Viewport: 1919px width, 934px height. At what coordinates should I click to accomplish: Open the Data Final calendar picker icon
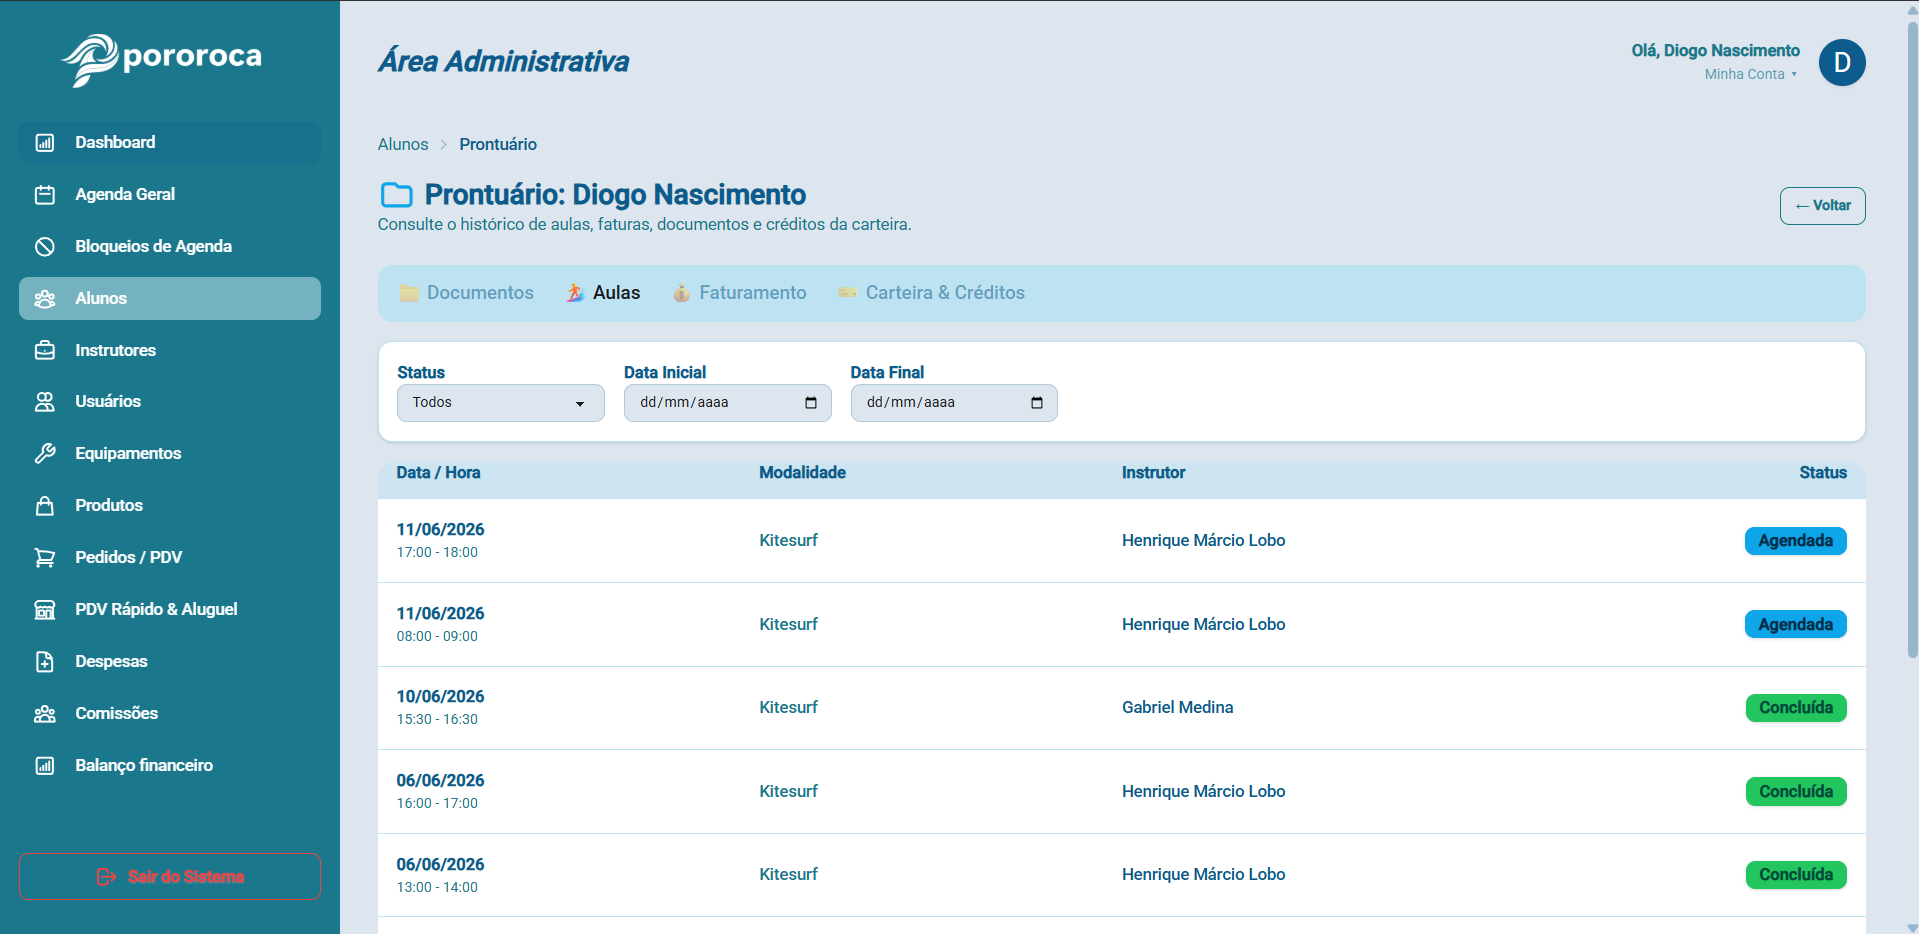pyautogui.click(x=1037, y=403)
